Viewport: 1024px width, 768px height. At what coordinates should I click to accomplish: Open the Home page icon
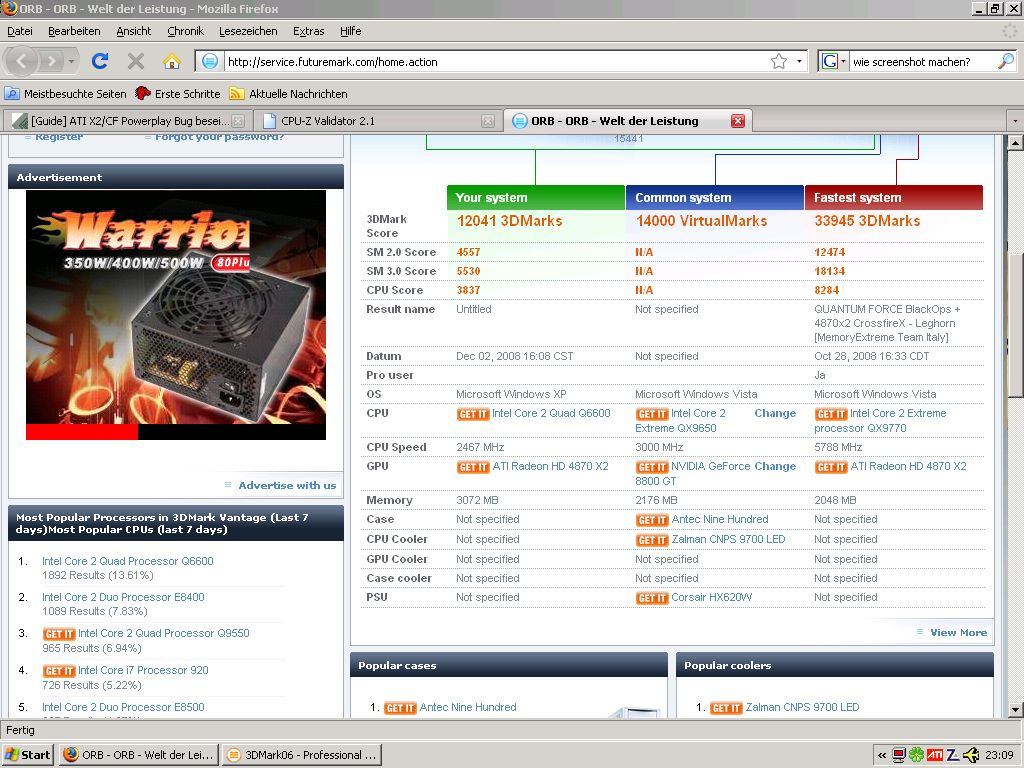point(172,61)
